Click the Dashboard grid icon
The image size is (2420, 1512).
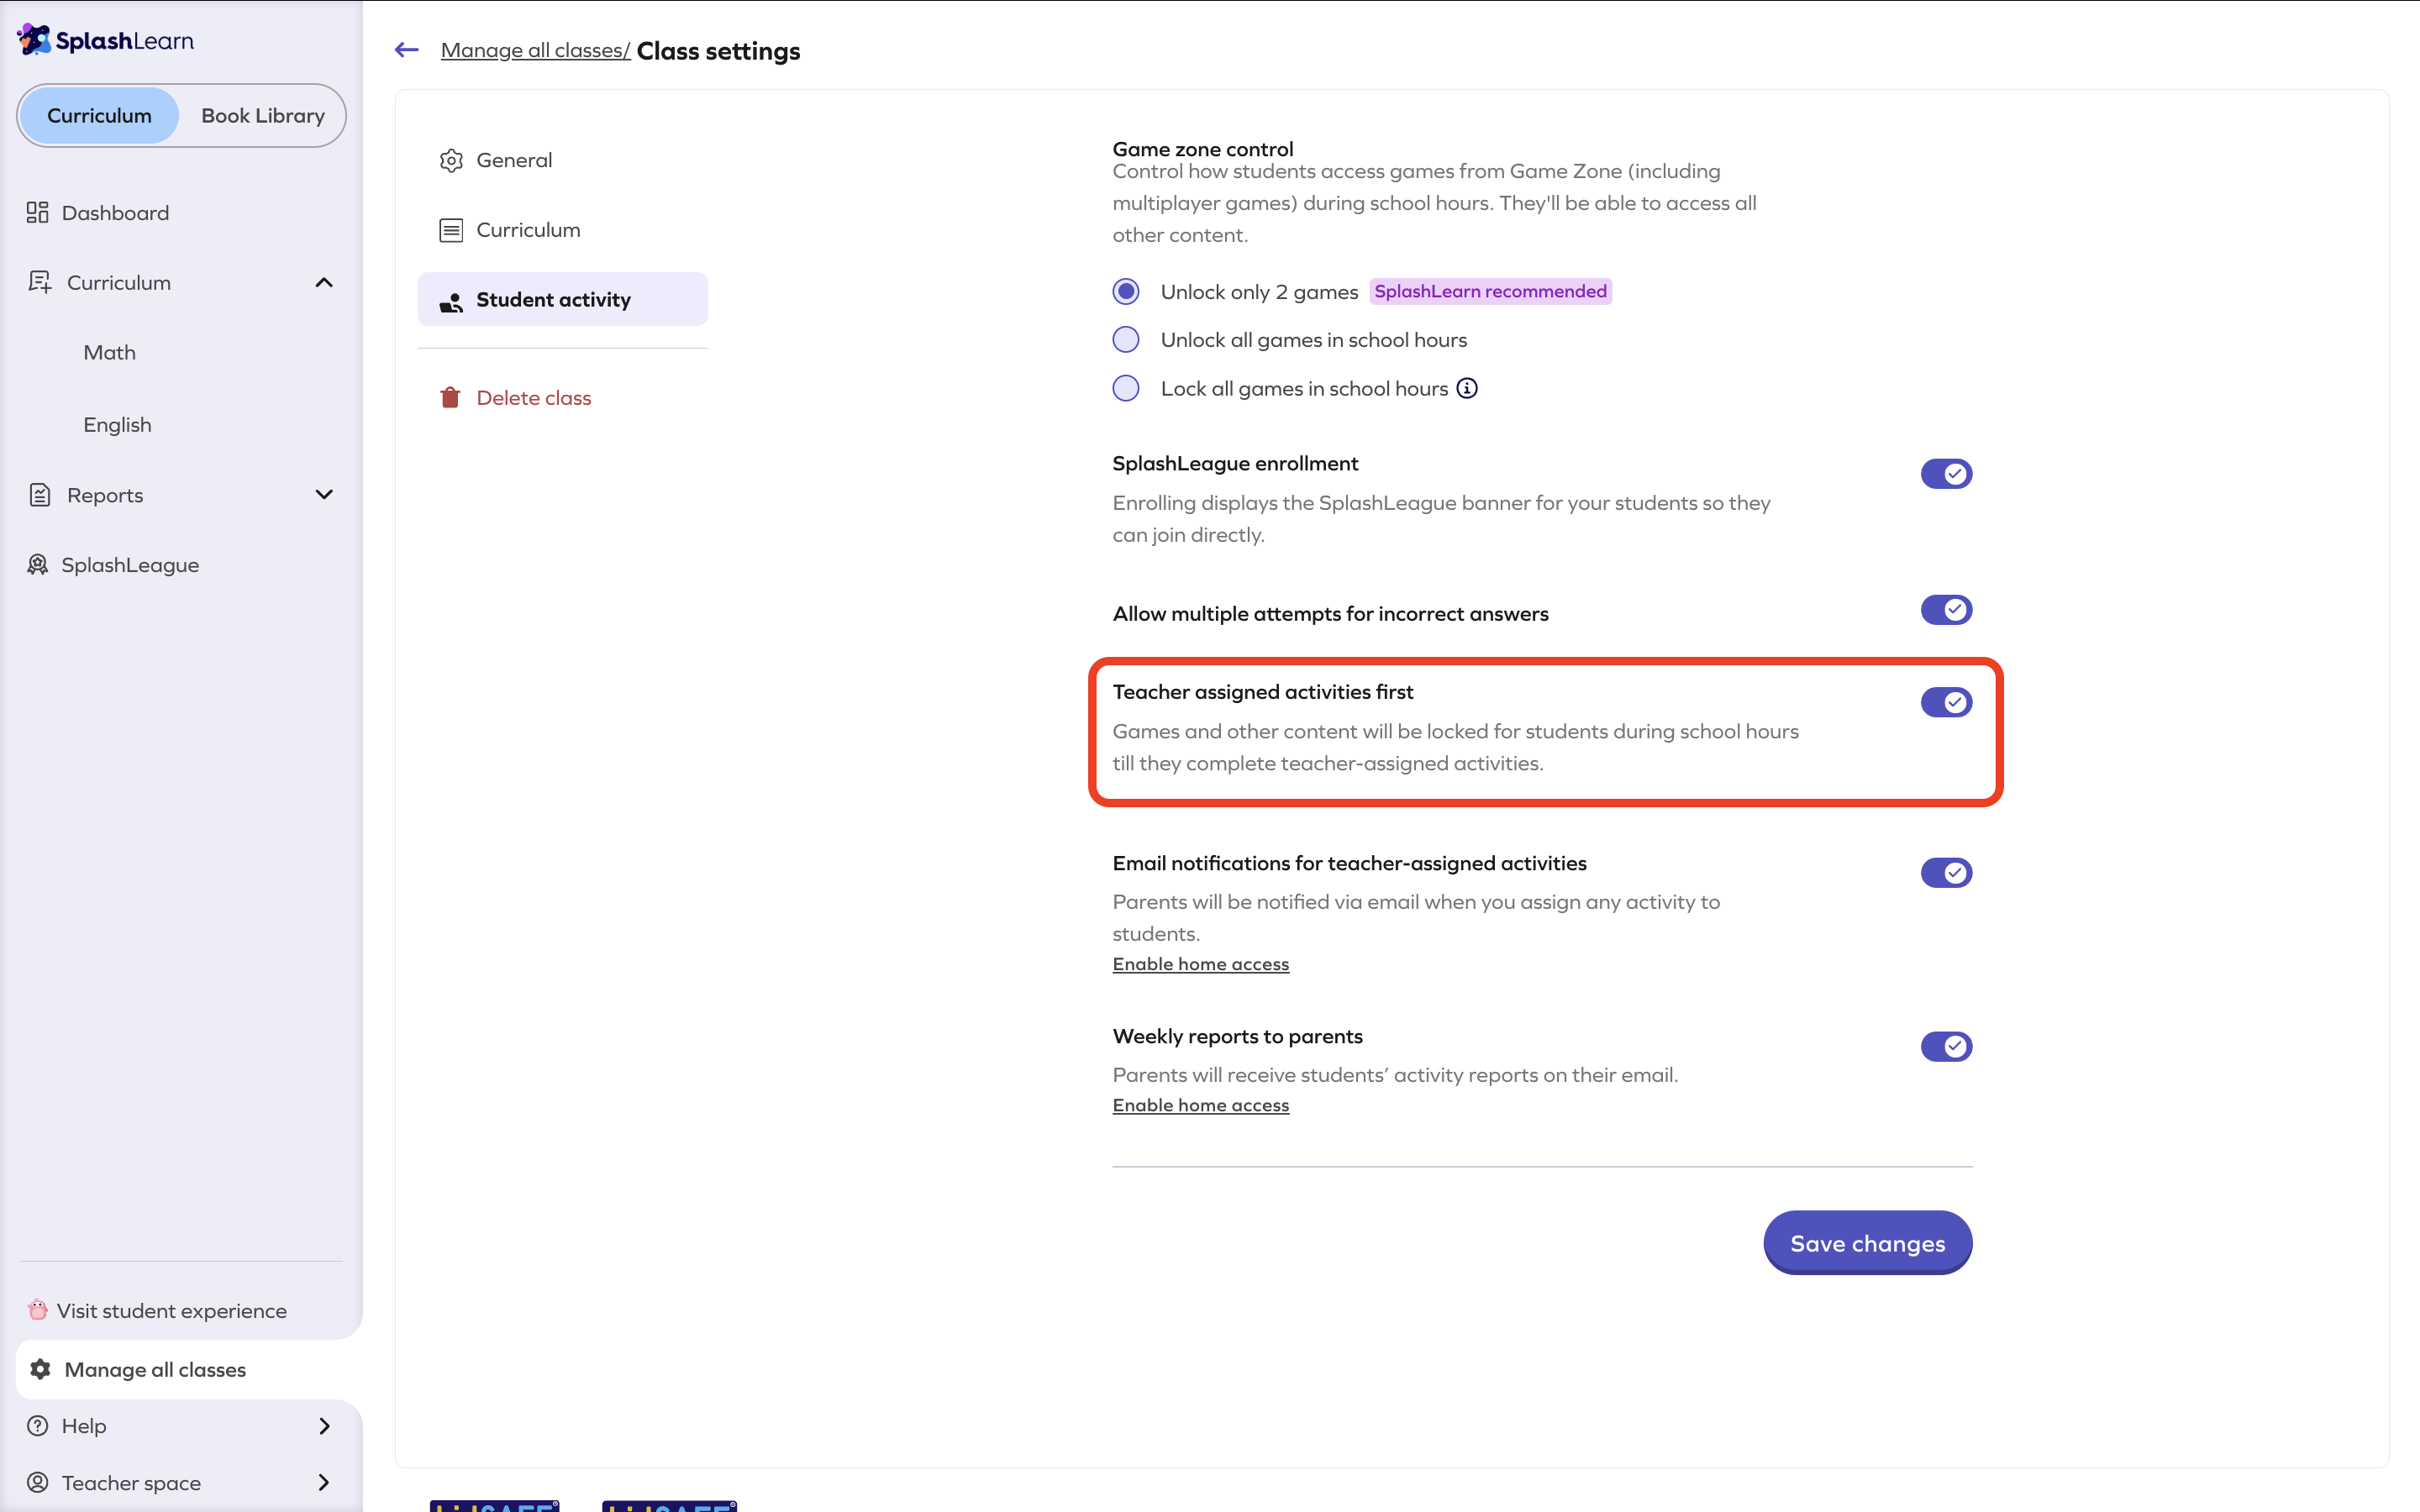point(38,212)
